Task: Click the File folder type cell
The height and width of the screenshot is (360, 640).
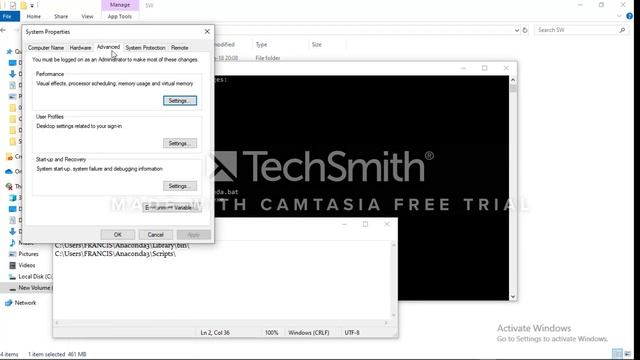Action: tap(268, 58)
